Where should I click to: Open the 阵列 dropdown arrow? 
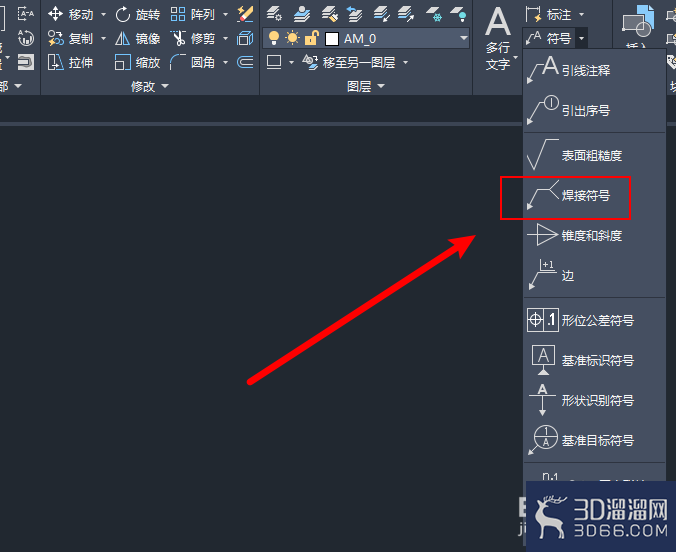click(x=225, y=15)
